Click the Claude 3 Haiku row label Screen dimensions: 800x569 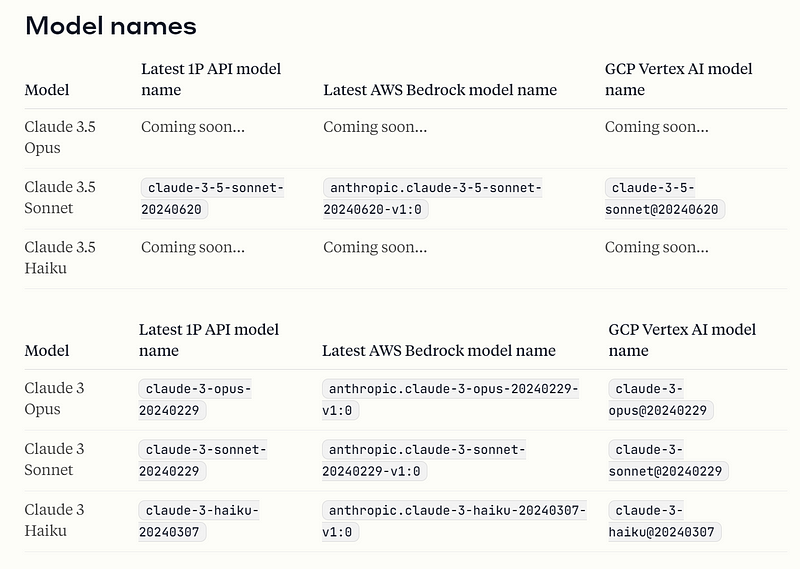(55, 520)
